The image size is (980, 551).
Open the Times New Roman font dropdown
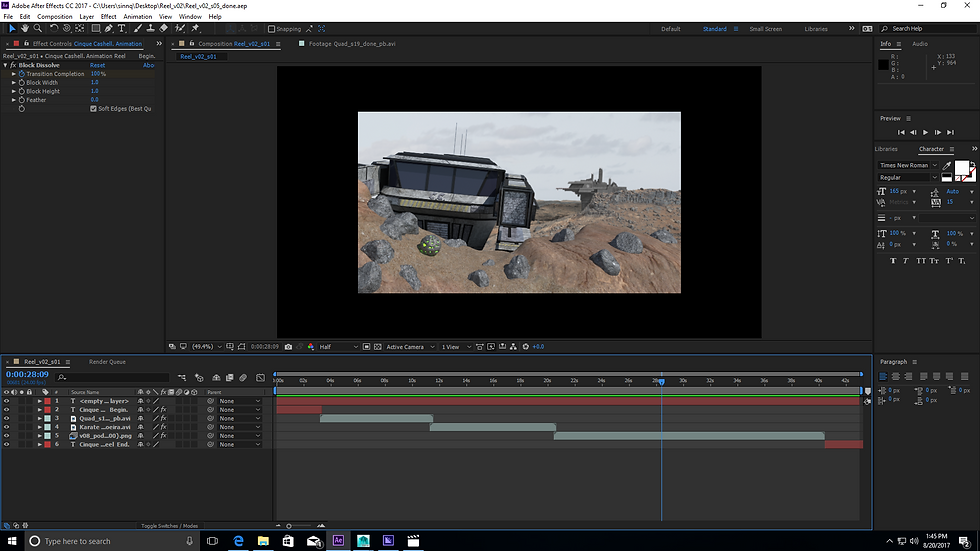pyautogui.click(x=908, y=166)
